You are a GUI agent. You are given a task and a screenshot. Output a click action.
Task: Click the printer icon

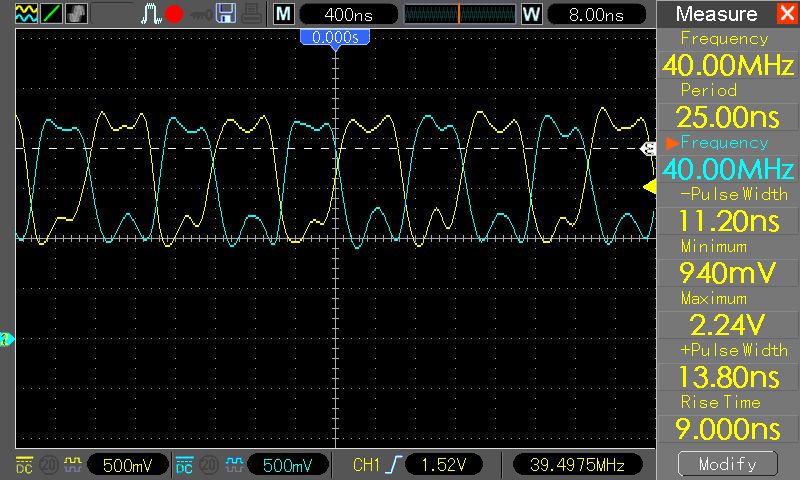click(252, 14)
